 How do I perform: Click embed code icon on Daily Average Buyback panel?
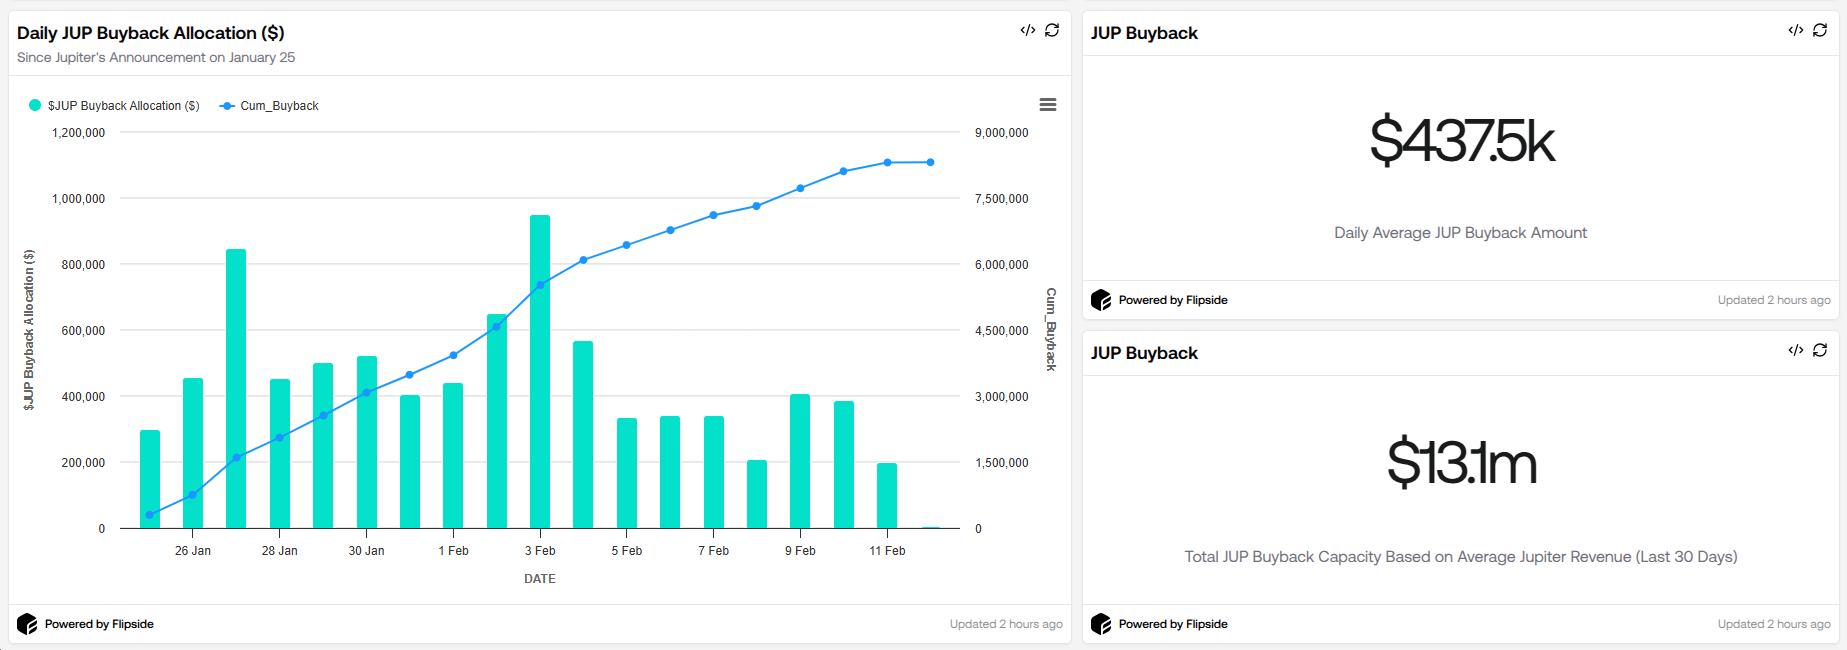pos(1795,30)
